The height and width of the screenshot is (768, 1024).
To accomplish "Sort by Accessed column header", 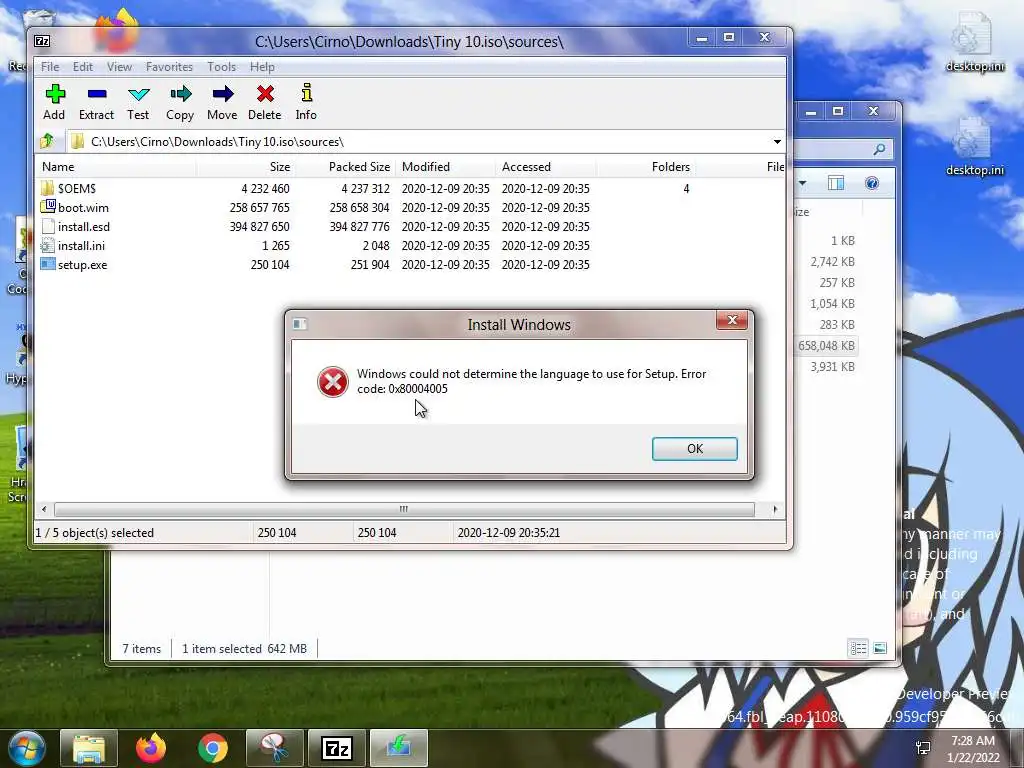I will (545, 167).
